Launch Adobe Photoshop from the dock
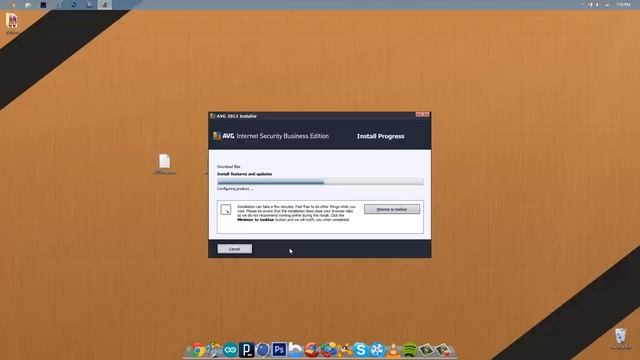The image size is (640, 360). (x=279, y=350)
